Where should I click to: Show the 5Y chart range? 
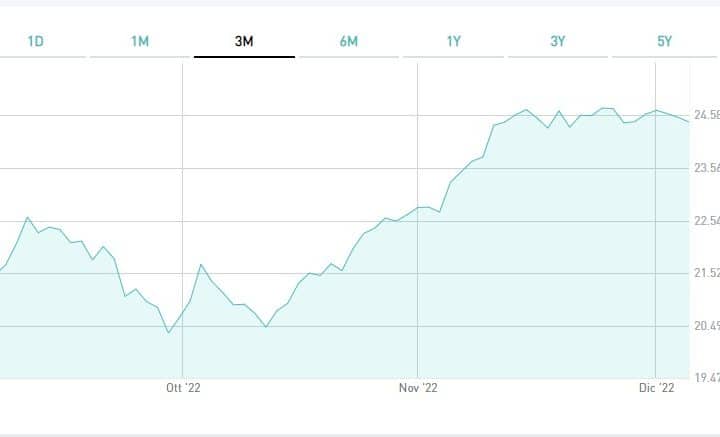pyautogui.click(x=664, y=41)
